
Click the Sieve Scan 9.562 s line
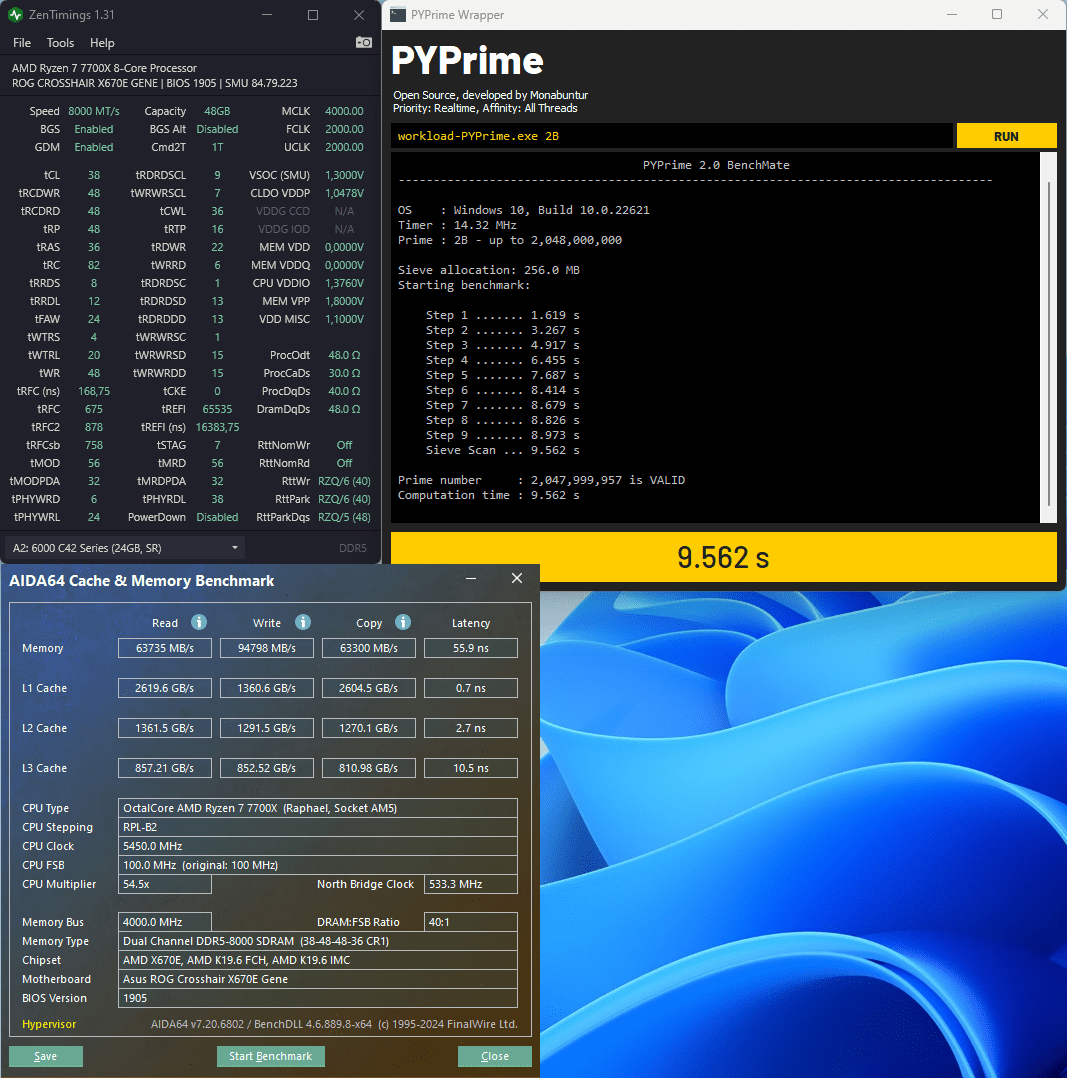point(503,450)
